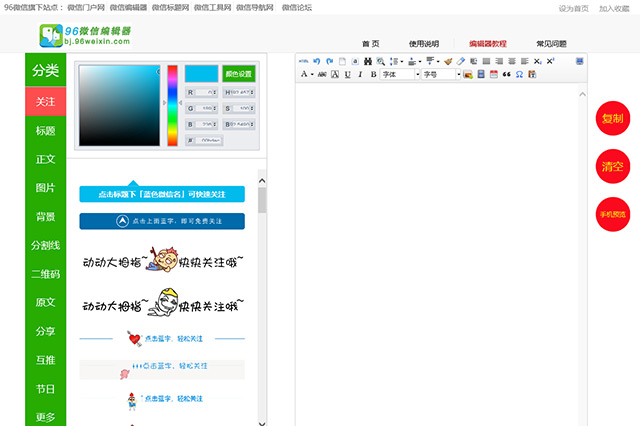The height and width of the screenshot is (426, 640).
Task: Click the red 手机预览 button
Action: [x=613, y=214]
